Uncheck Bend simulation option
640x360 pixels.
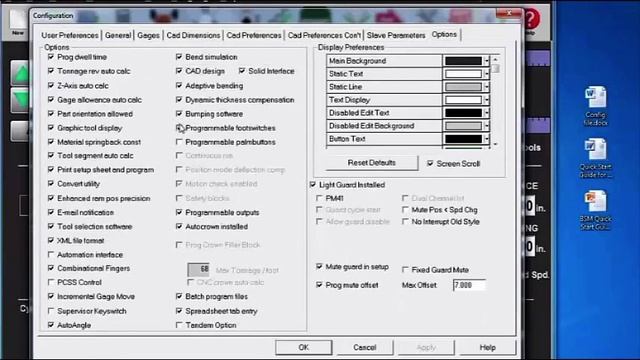pos(179,57)
